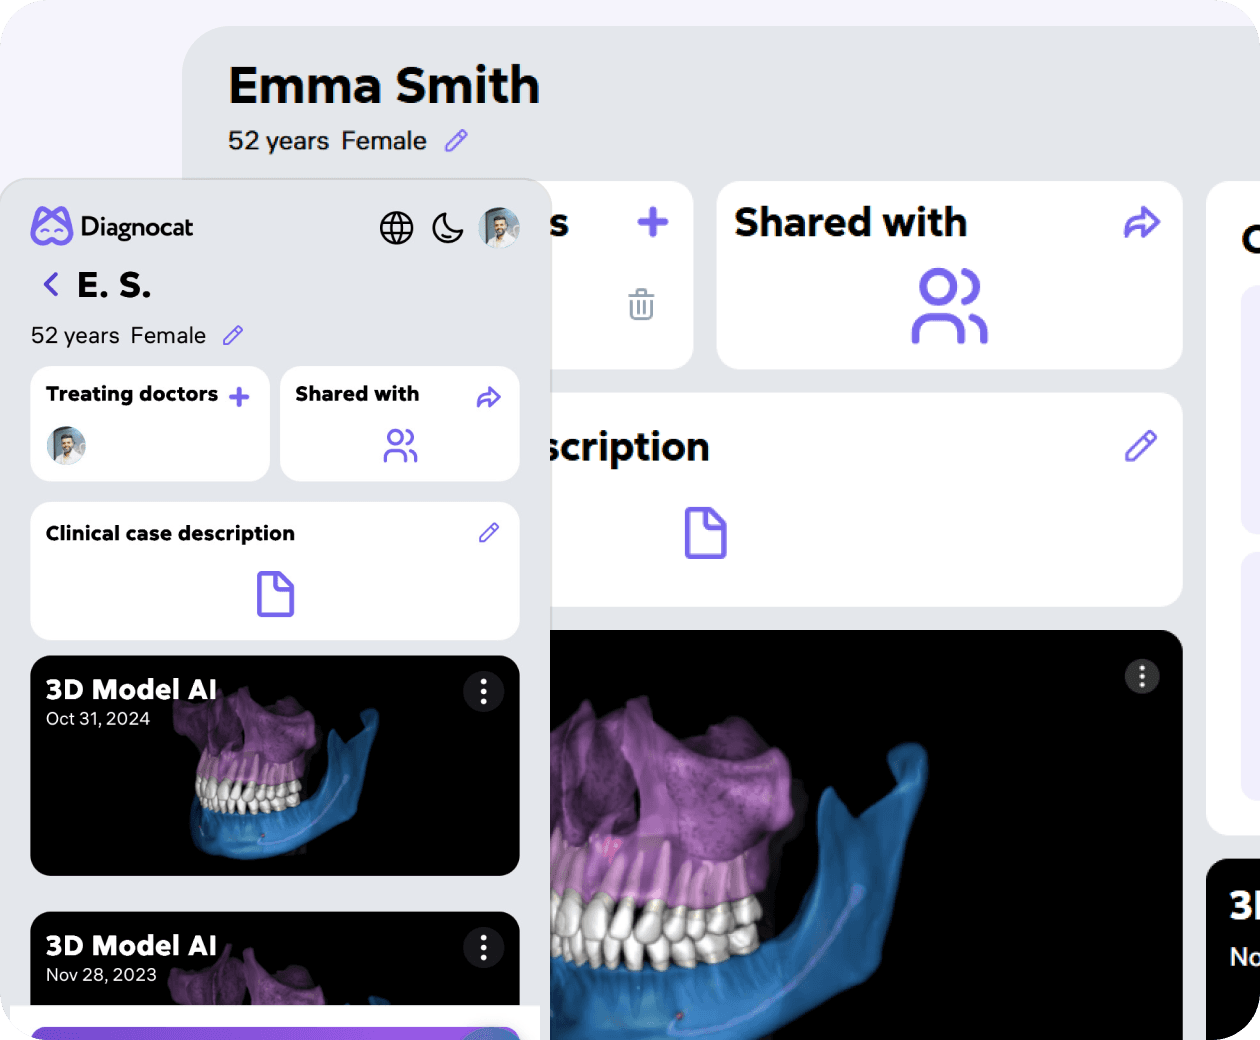Open the language globe selector
The width and height of the screenshot is (1260, 1040).
(x=396, y=228)
